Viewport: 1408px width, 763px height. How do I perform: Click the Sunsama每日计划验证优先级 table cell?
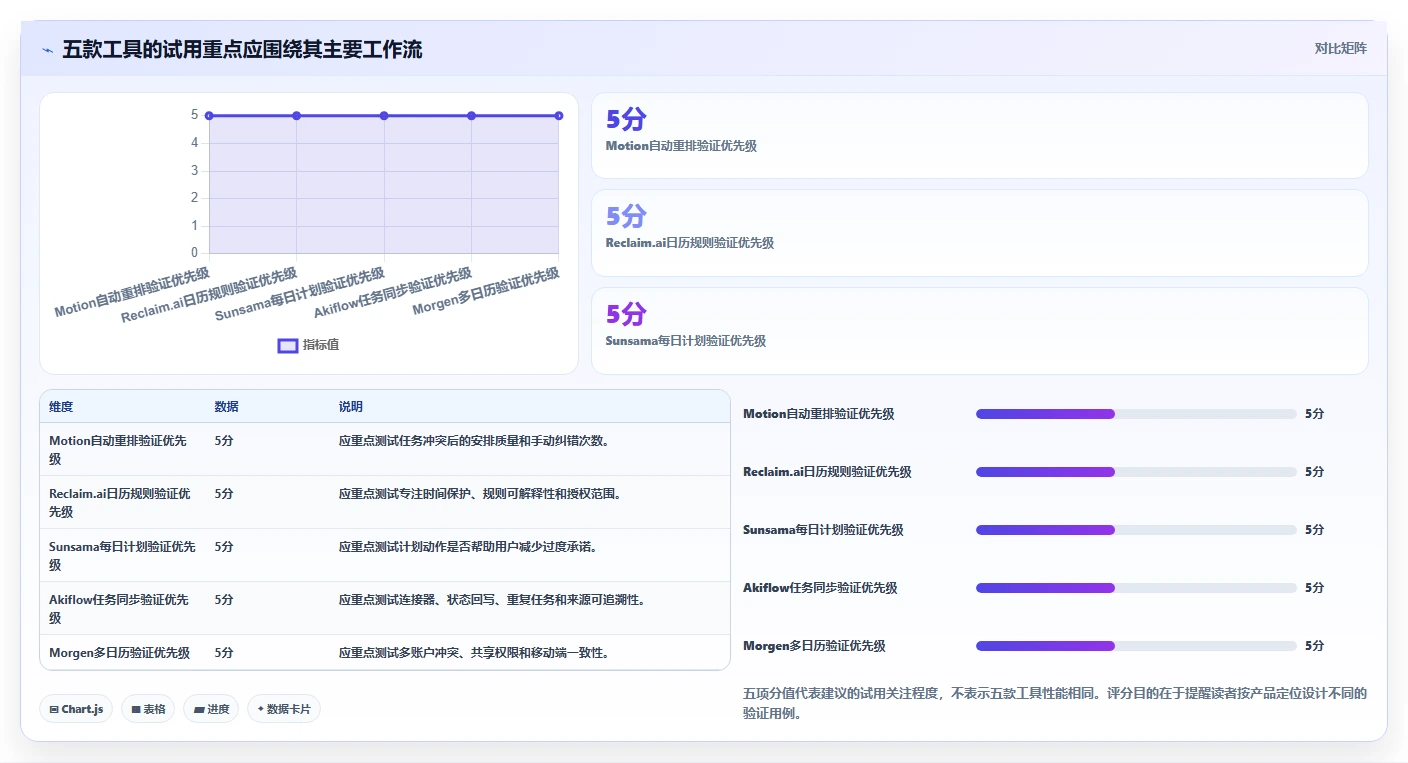(x=122, y=555)
